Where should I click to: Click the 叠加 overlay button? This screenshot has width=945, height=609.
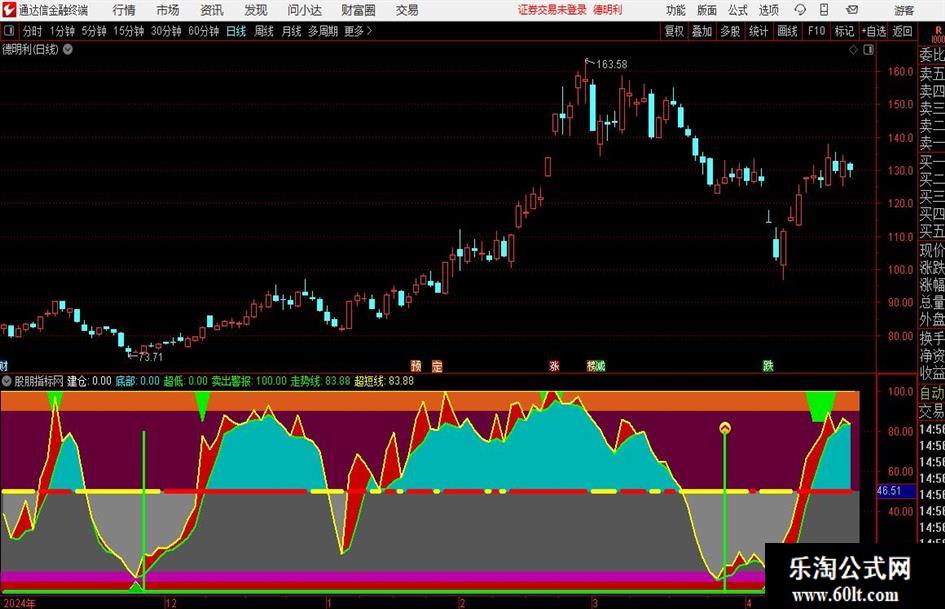(x=702, y=31)
